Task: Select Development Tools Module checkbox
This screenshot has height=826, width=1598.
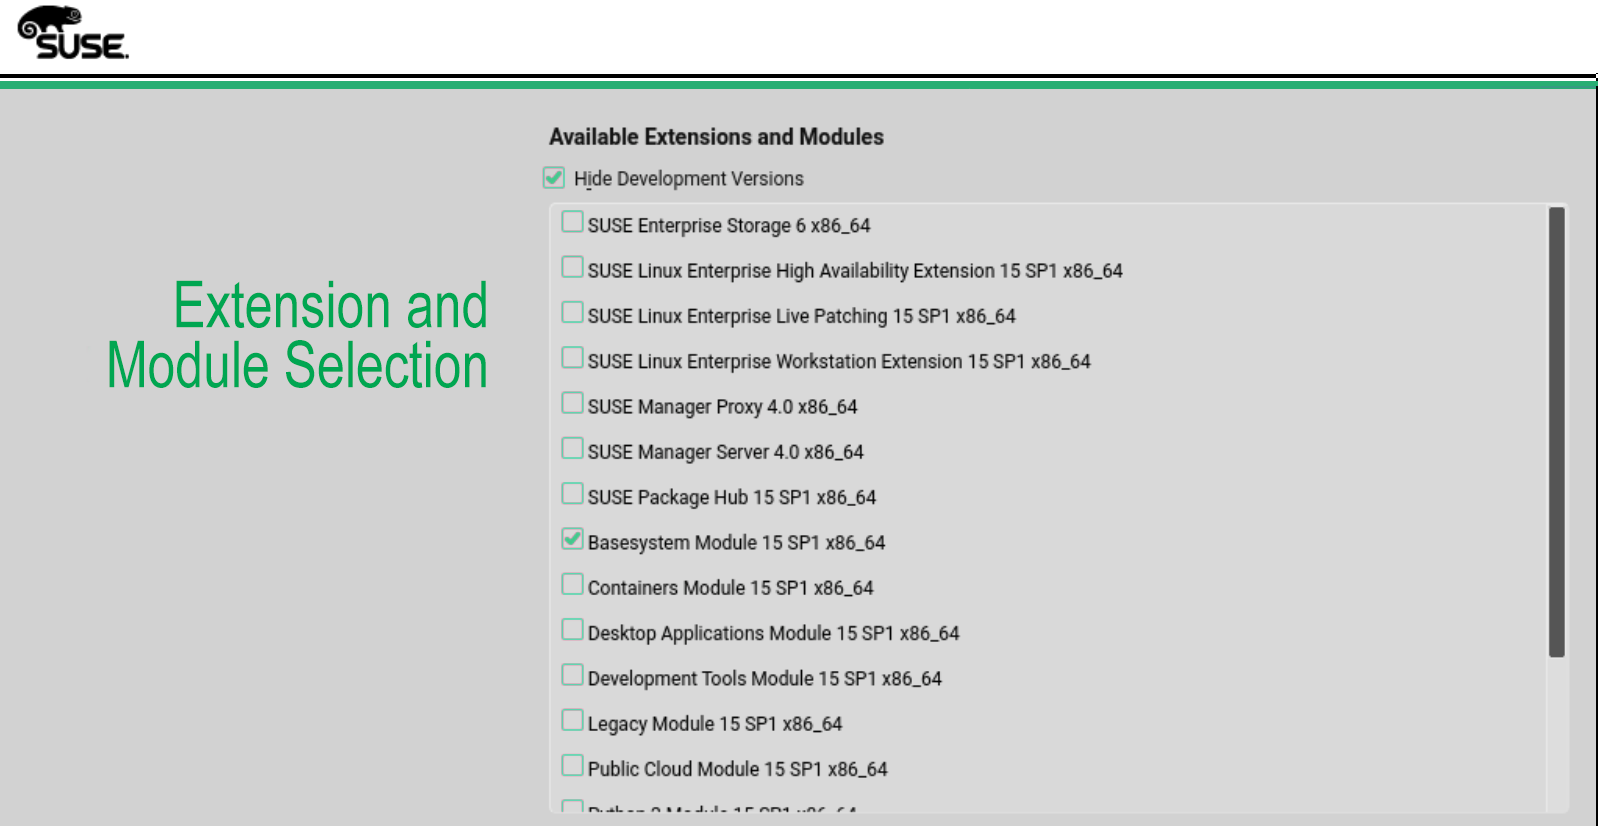Action: point(572,675)
